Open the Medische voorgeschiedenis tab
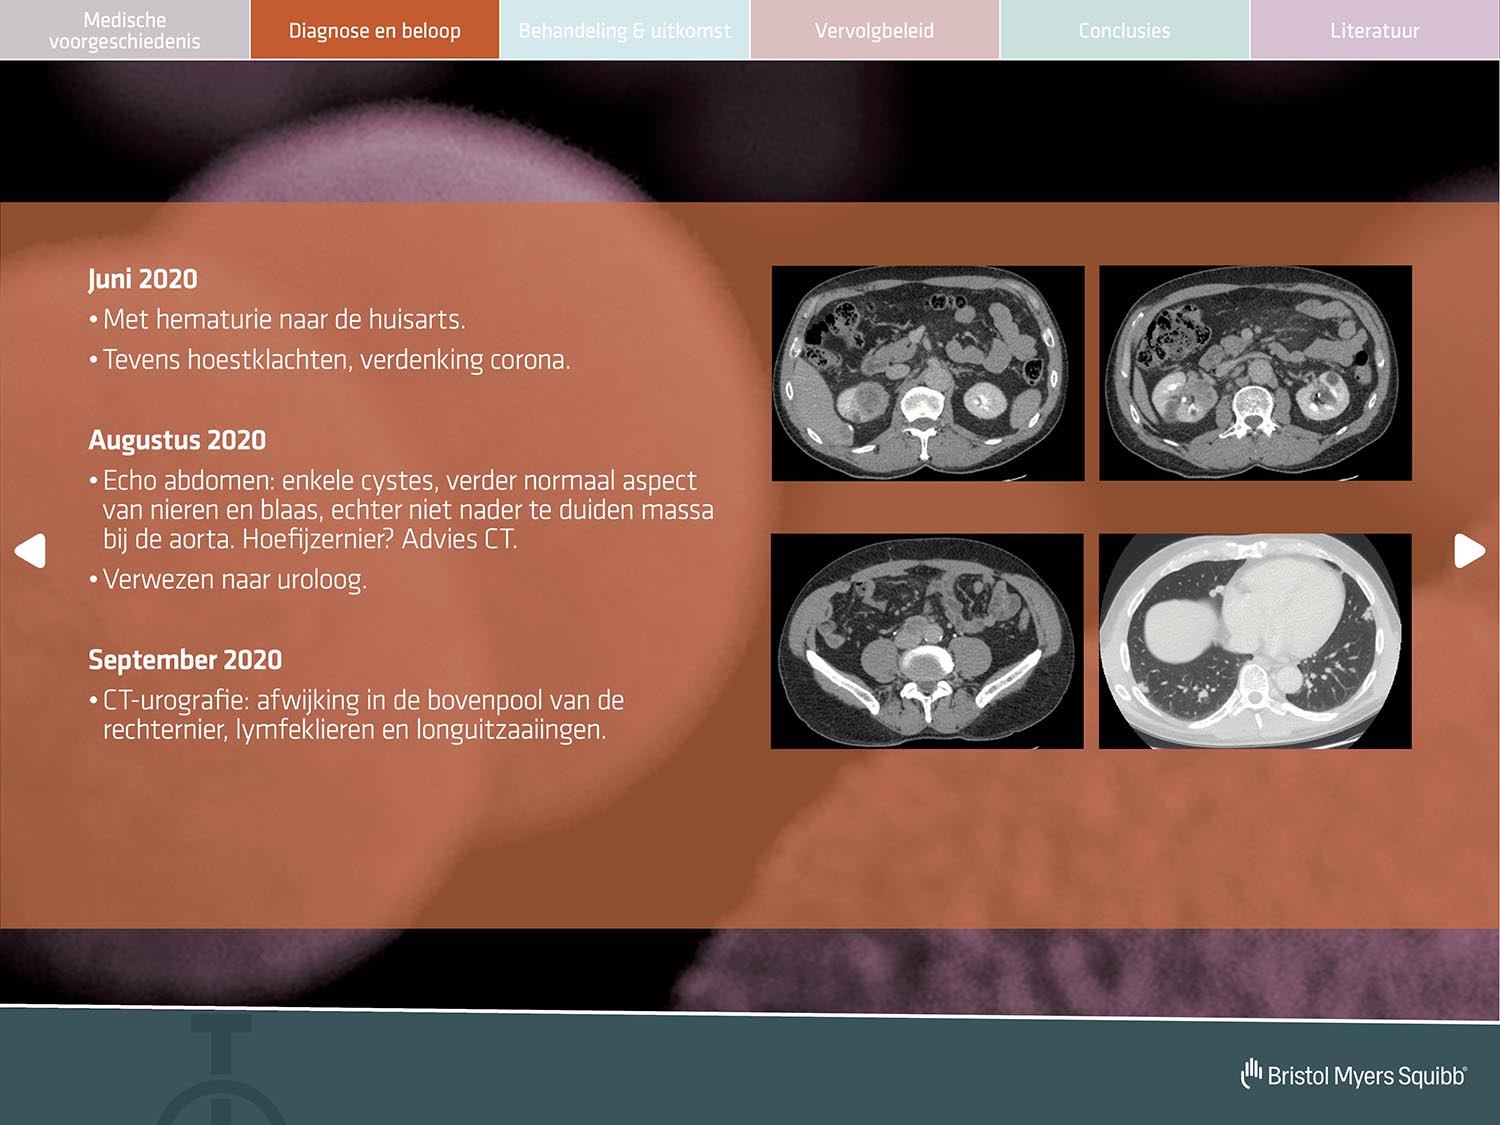This screenshot has width=1500, height=1125. (125, 30)
